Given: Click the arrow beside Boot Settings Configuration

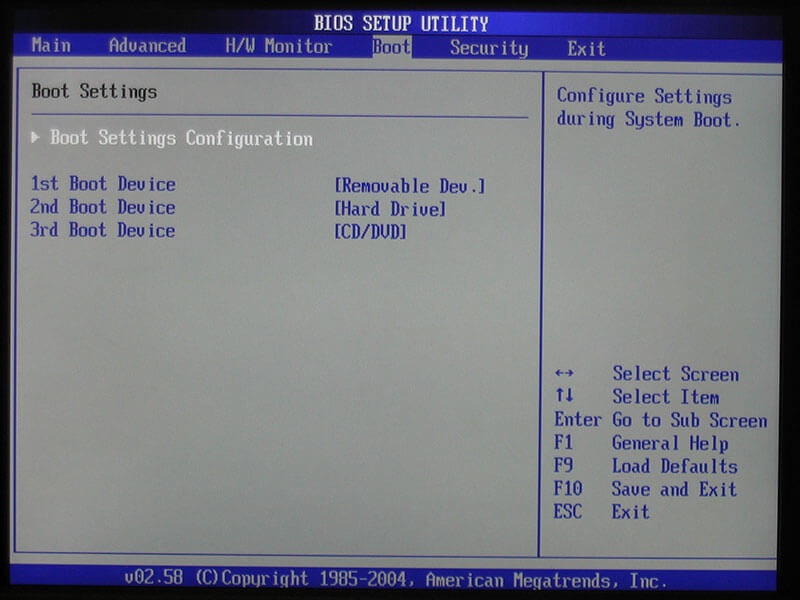Looking at the screenshot, I should click(35, 138).
